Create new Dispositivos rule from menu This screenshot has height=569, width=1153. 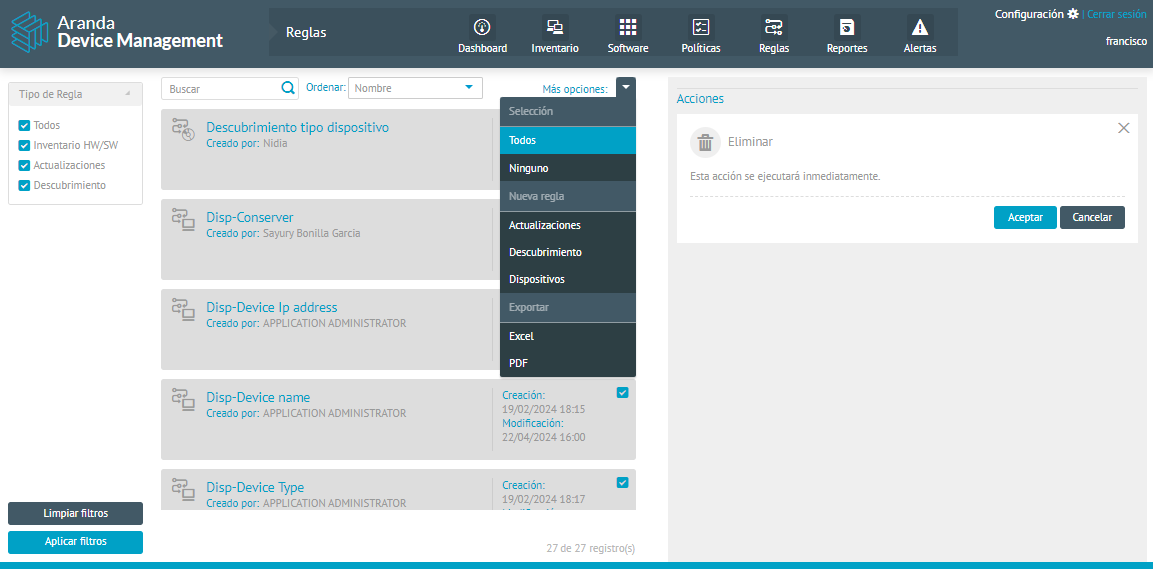pyautogui.click(x=568, y=279)
